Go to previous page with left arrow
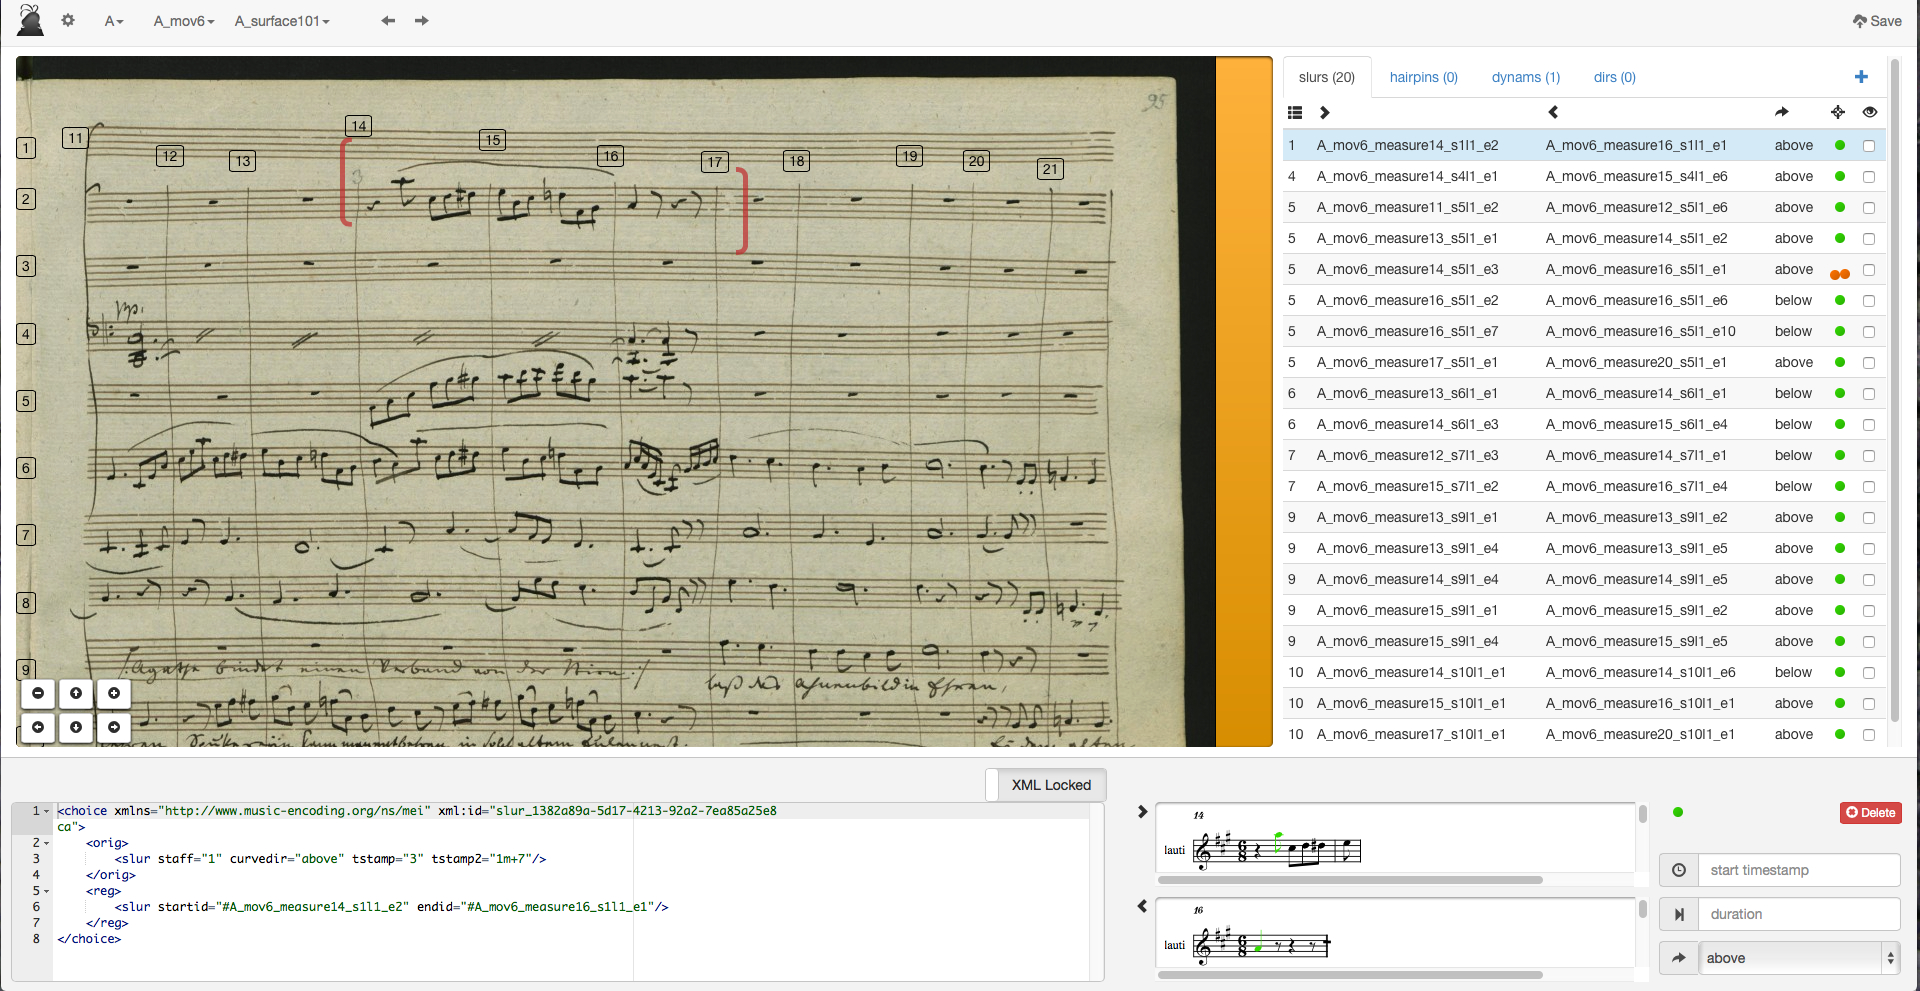 coord(388,20)
